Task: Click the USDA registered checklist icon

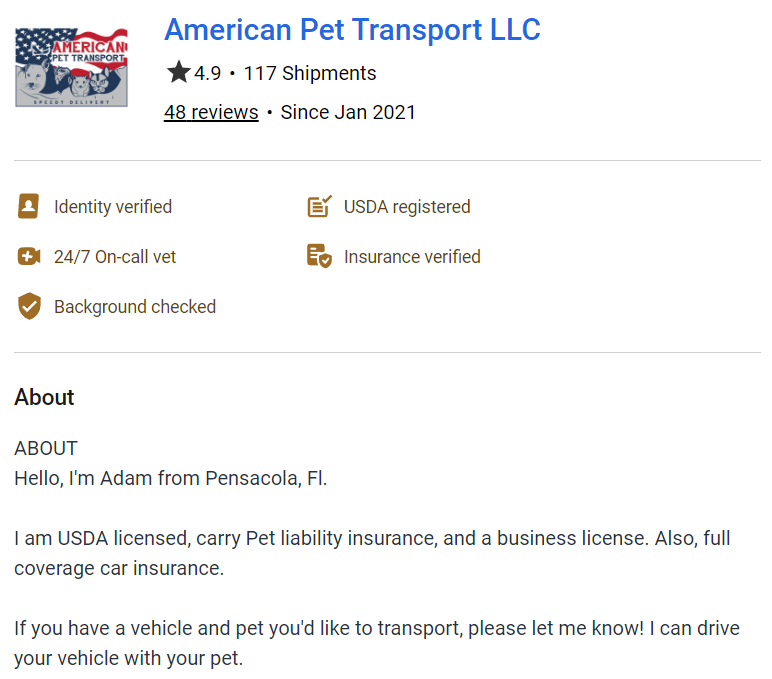Action: (x=320, y=206)
